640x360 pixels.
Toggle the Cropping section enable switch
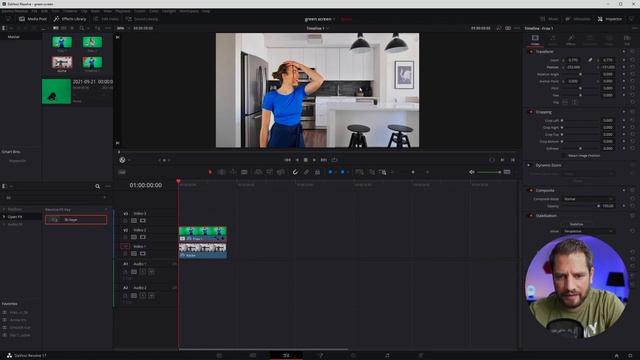pos(531,112)
